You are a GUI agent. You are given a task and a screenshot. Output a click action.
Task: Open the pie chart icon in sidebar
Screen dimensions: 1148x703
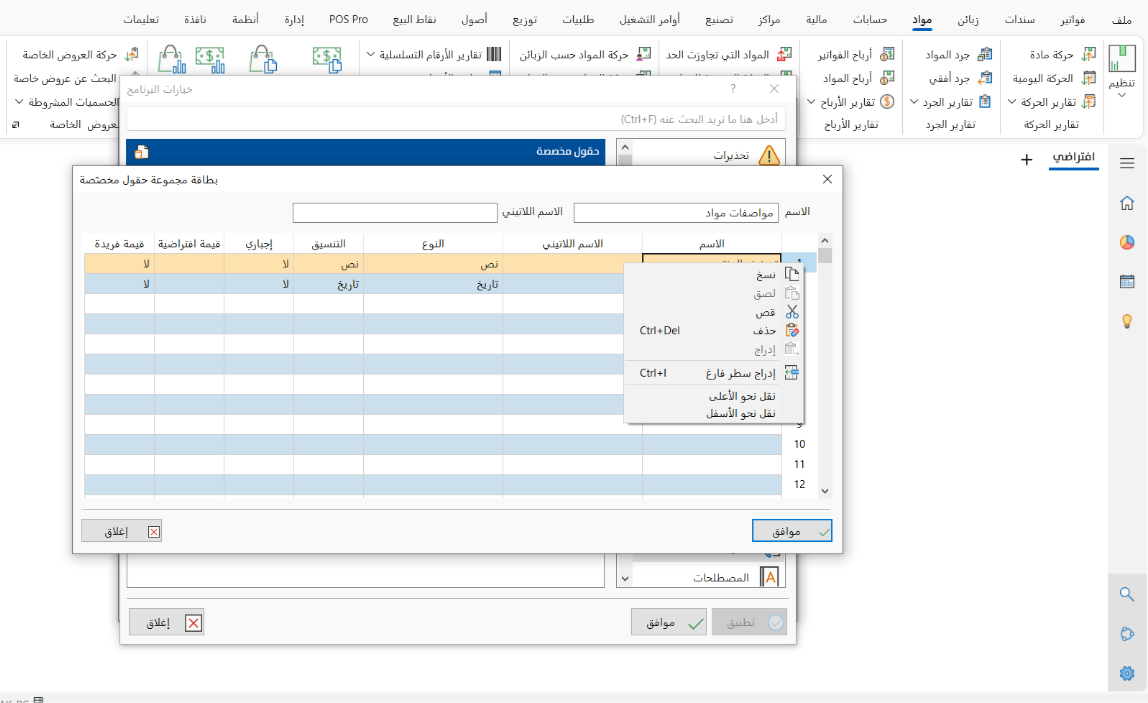pos(1127,242)
